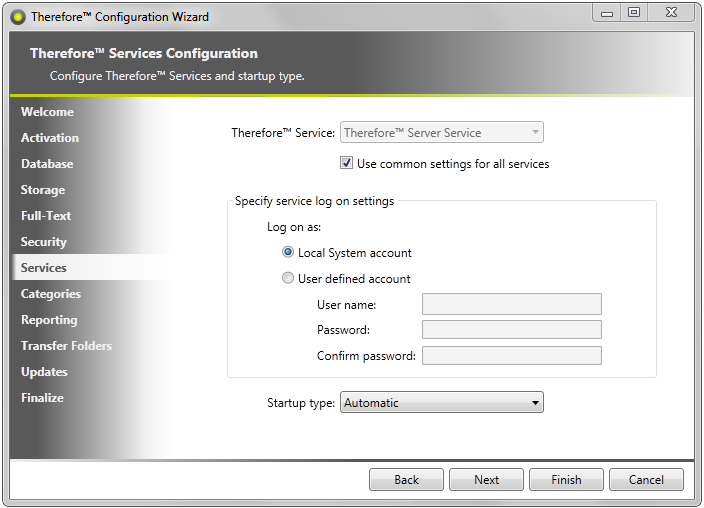Select the Updates step

click(44, 372)
